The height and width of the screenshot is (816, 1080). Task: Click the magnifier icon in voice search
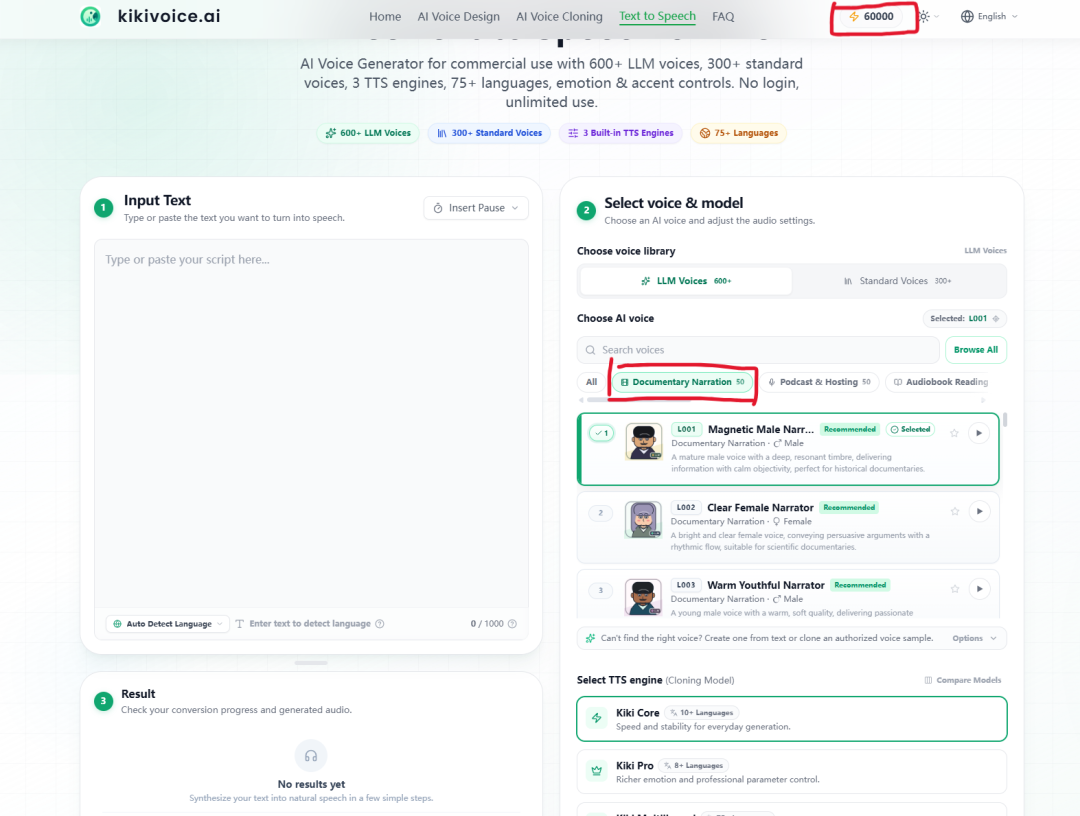pyautogui.click(x=590, y=350)
